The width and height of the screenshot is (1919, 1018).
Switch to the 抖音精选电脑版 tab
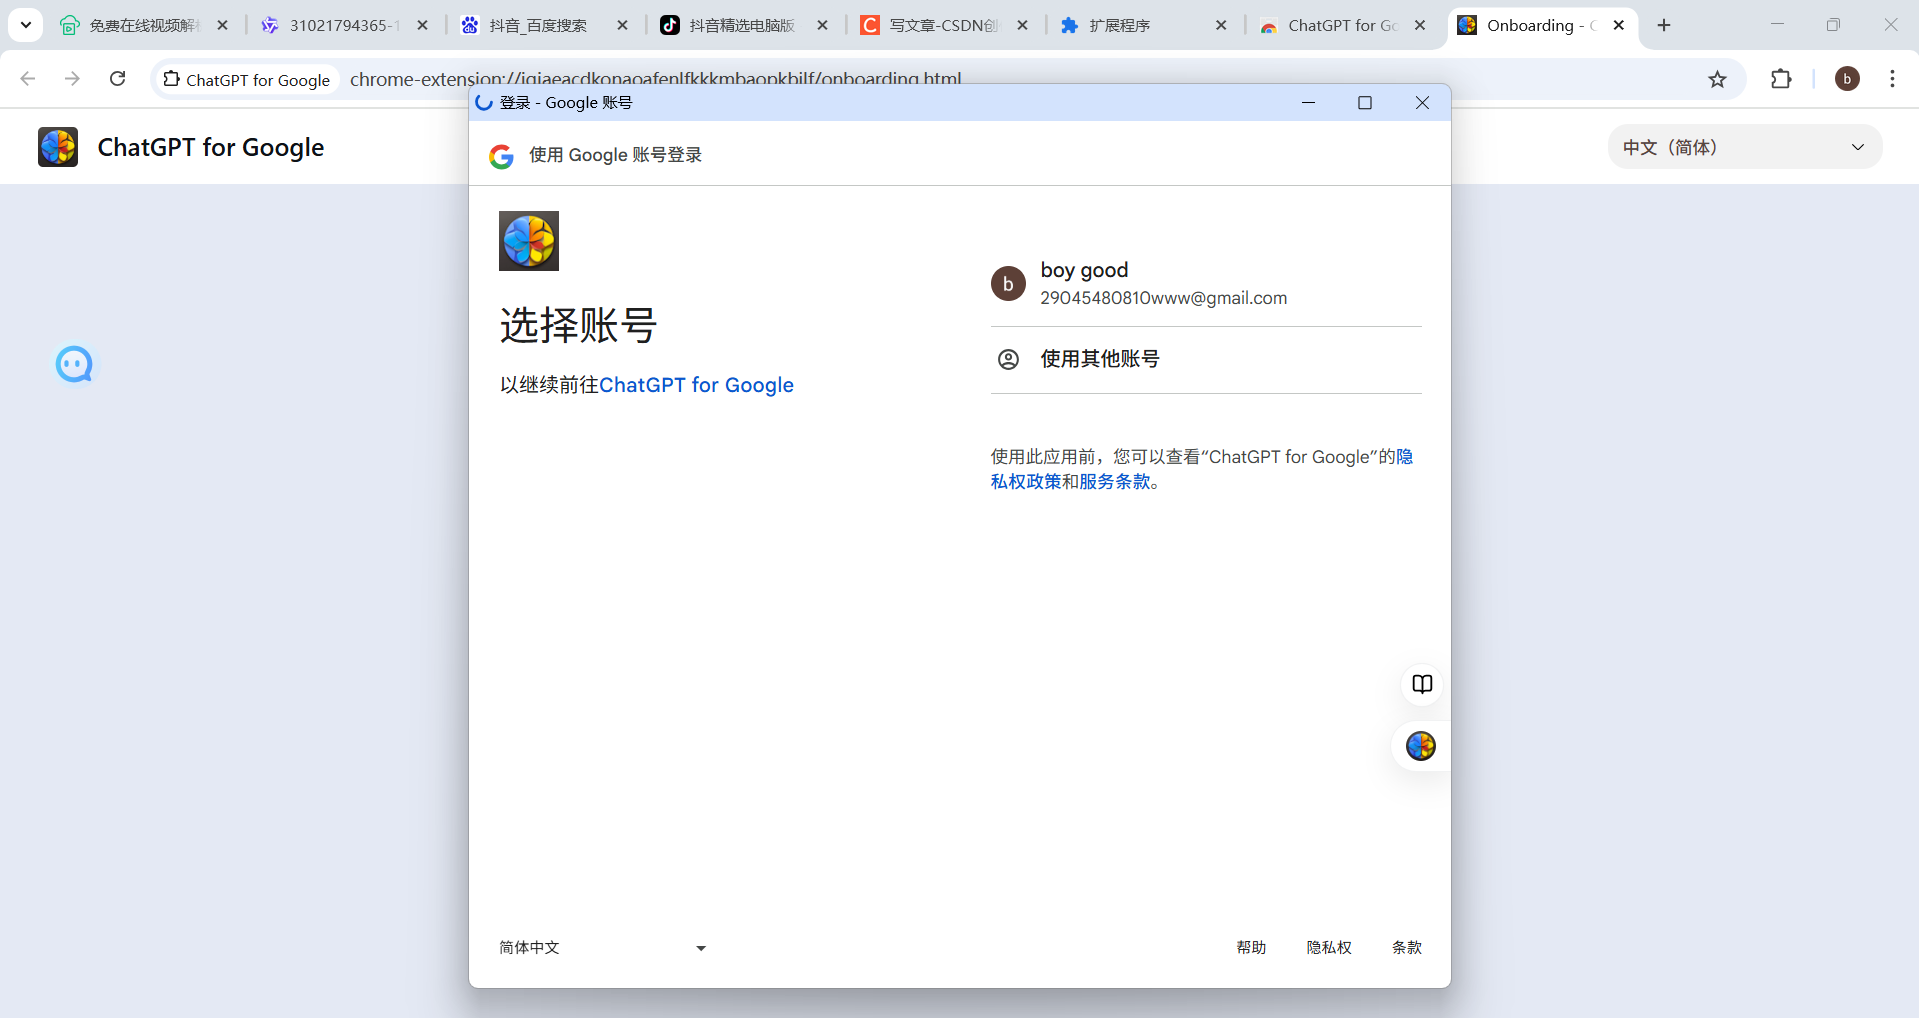tap(745, 25)
